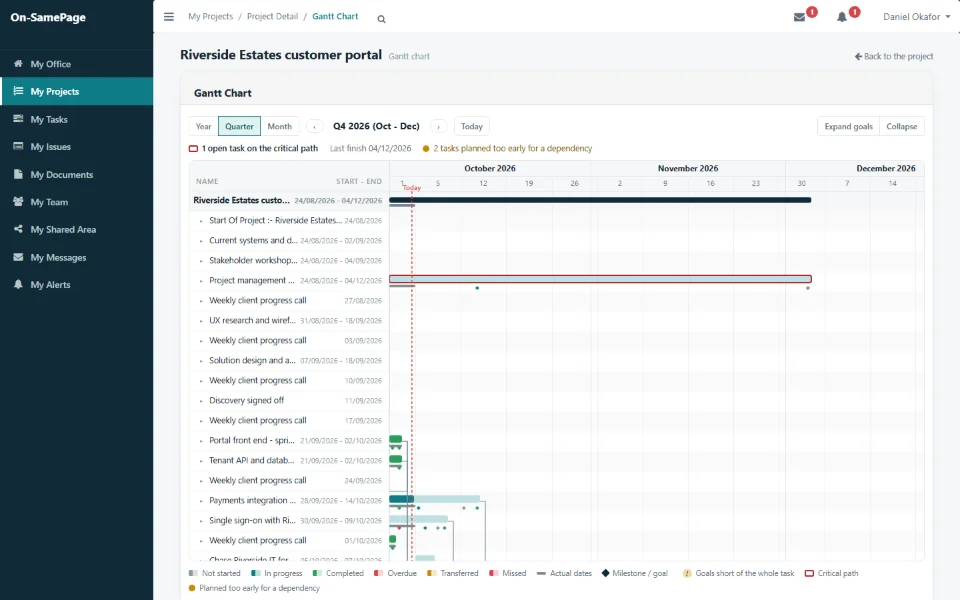The height and width of the screenshot is (600, 960).
Task: Click the Today button
Action: (471, 126)
